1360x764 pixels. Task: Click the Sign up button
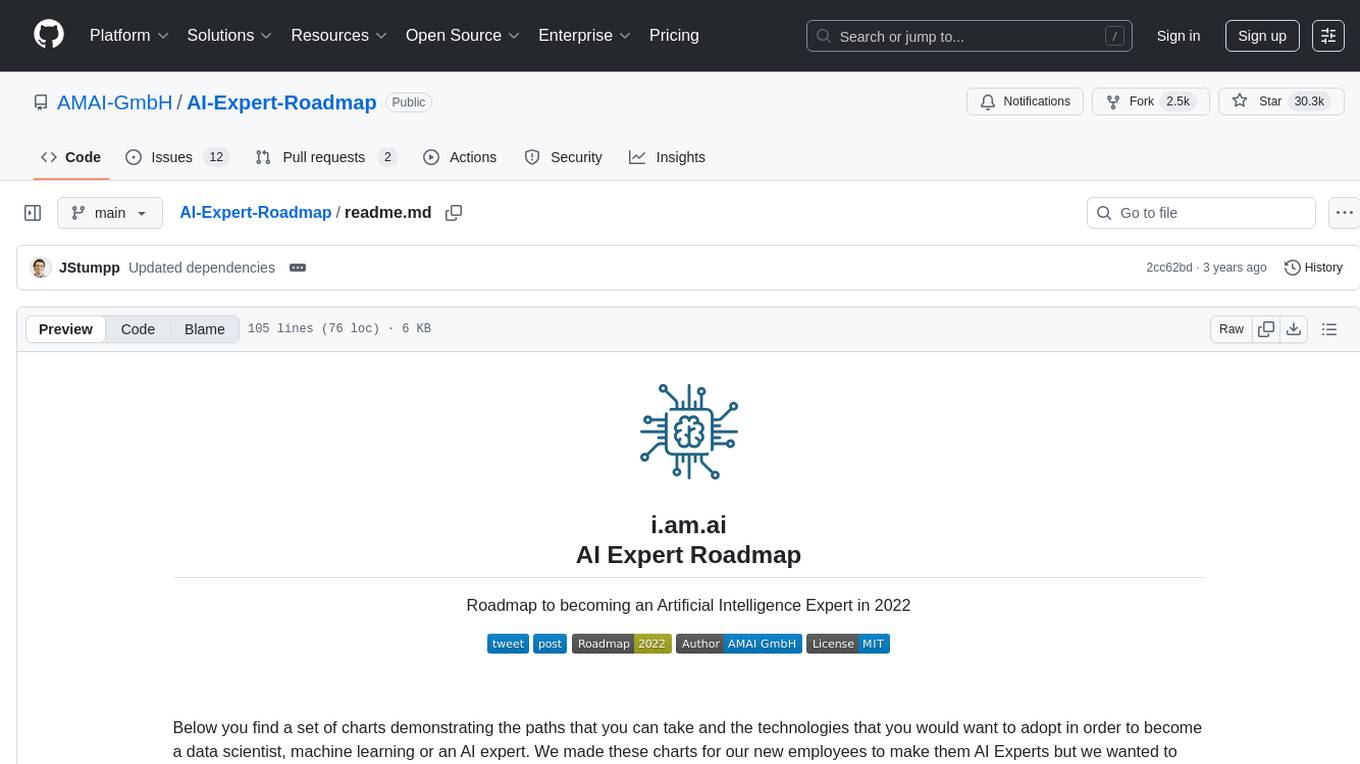[1262, 35]
